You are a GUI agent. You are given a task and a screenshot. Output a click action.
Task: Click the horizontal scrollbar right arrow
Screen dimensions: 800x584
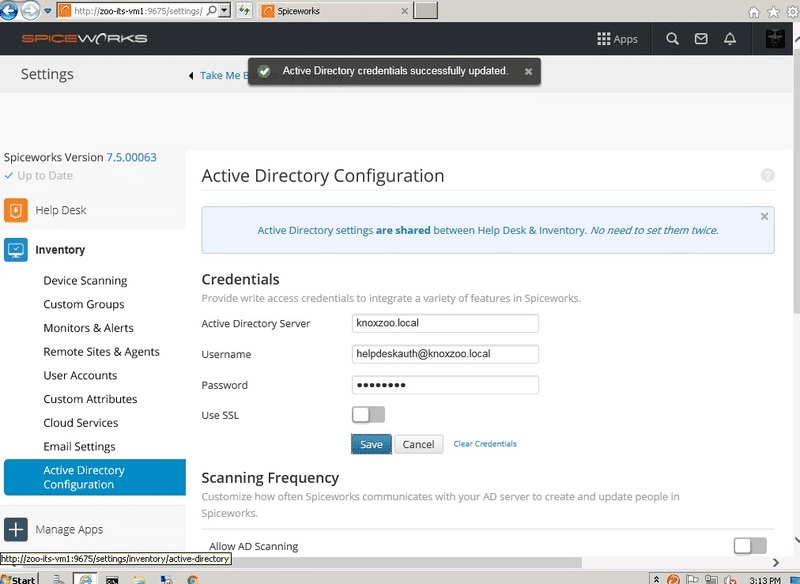776,563
